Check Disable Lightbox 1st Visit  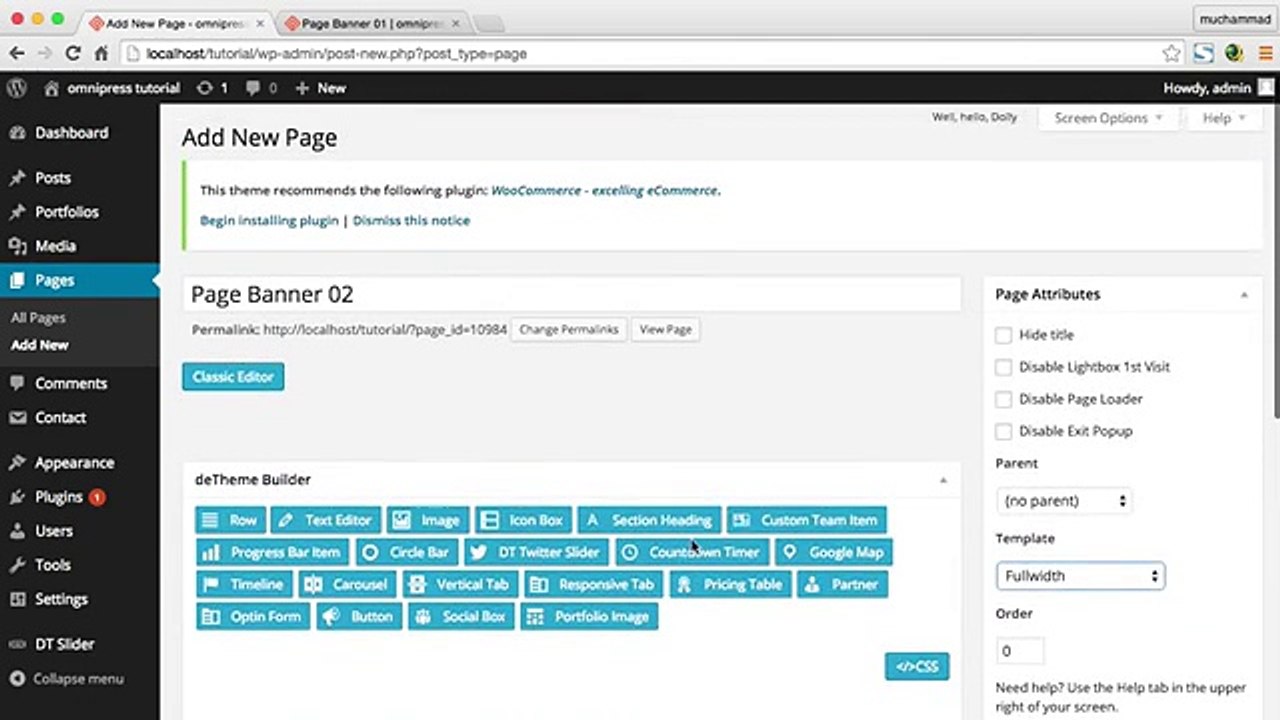(x=1003, y=367)
